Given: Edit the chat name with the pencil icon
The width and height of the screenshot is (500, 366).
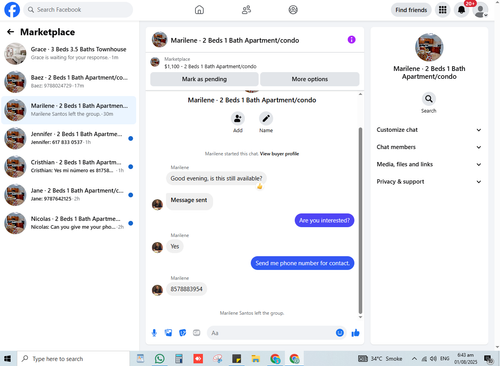Looking at the screenshot, I should point(266,119).
